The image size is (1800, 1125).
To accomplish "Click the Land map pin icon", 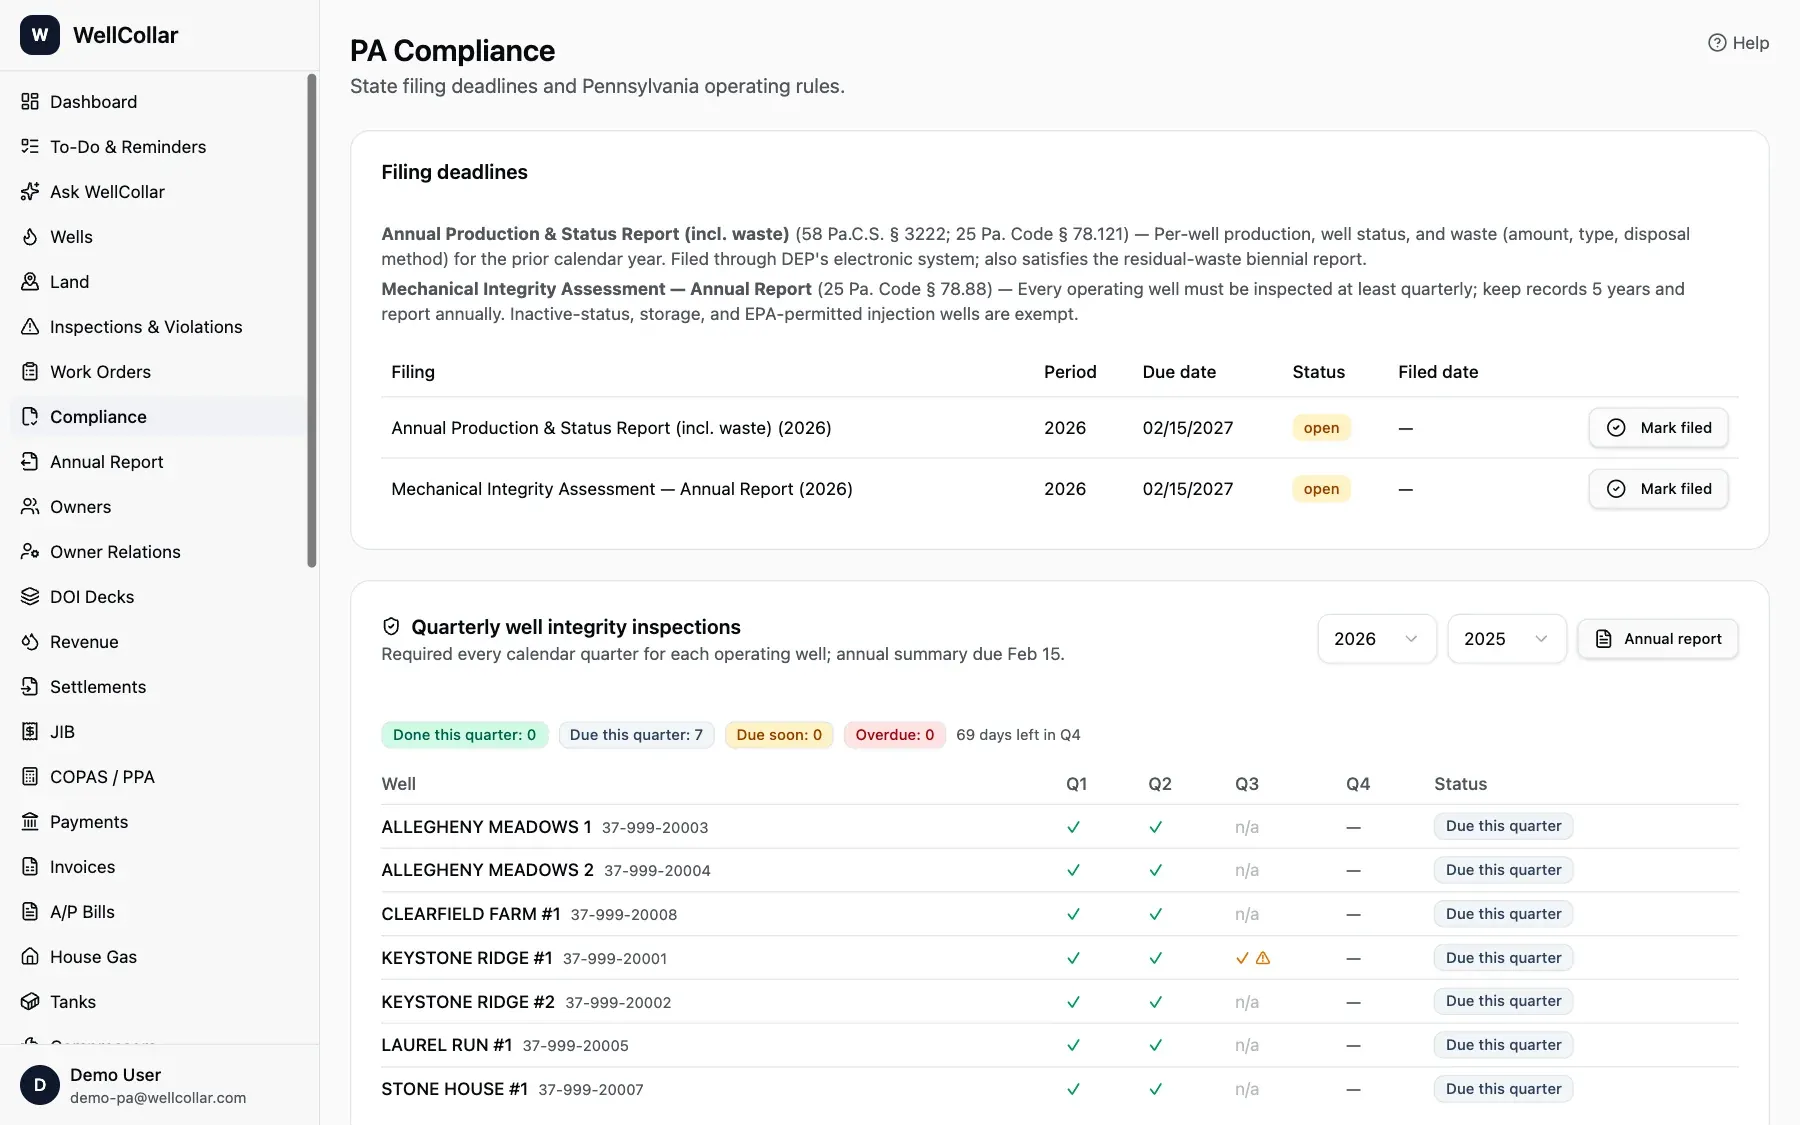I will [30, 282].
